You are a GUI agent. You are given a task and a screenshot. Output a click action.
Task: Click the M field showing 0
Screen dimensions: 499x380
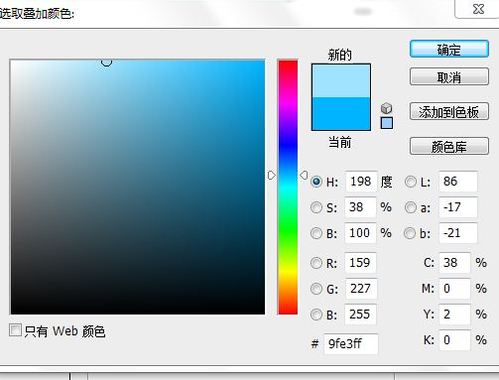tap(455, 289)
